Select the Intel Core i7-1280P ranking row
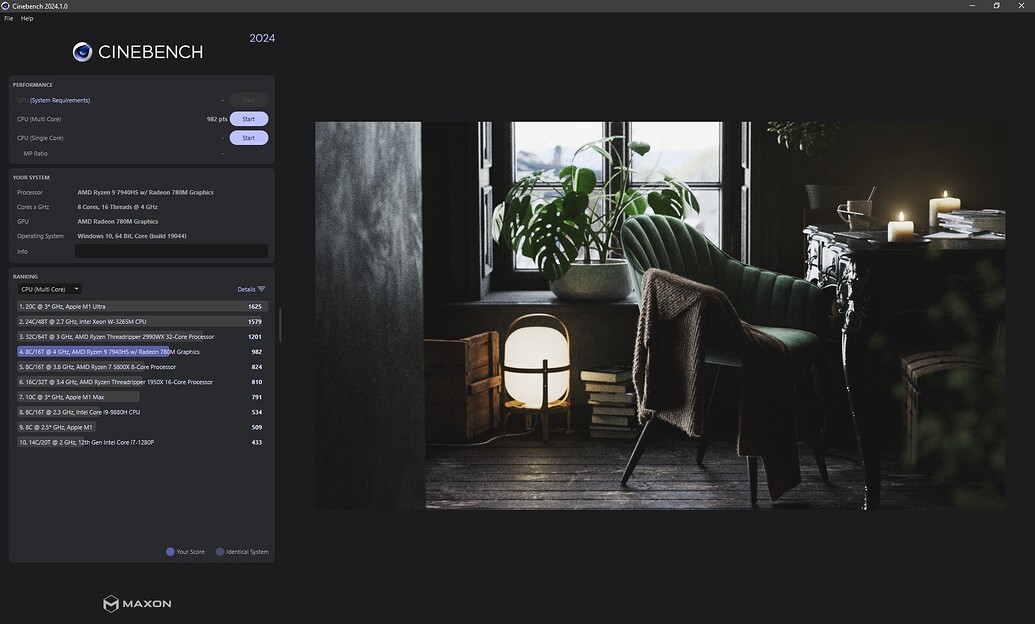The width and height of the screenshot is (1035, 624). click(x=142, y=442)
